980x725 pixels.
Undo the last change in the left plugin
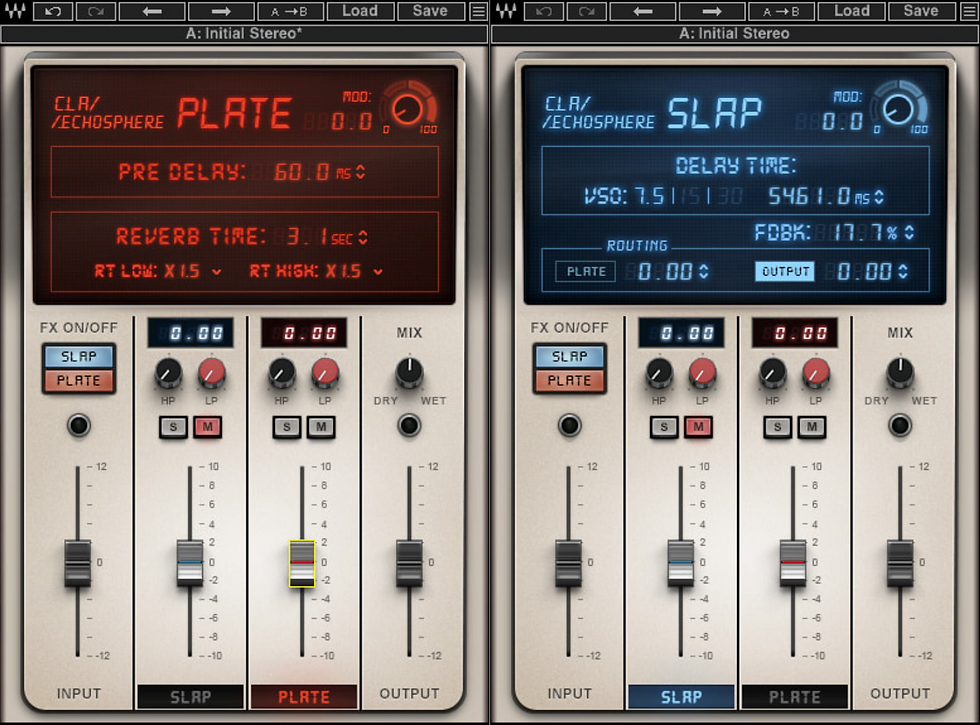[52, 11]
